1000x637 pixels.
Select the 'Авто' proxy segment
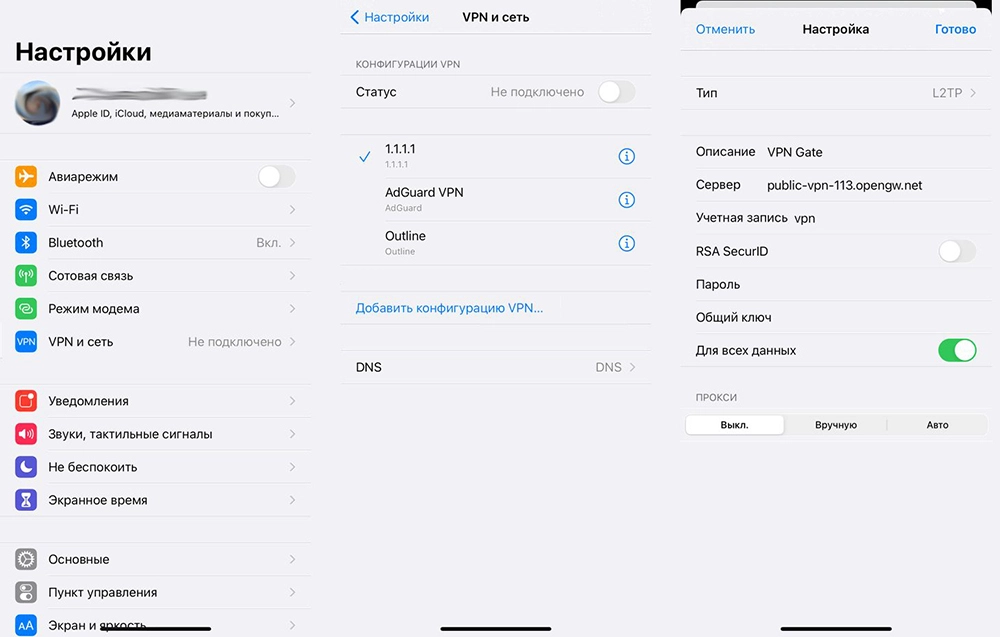(937, 425)
